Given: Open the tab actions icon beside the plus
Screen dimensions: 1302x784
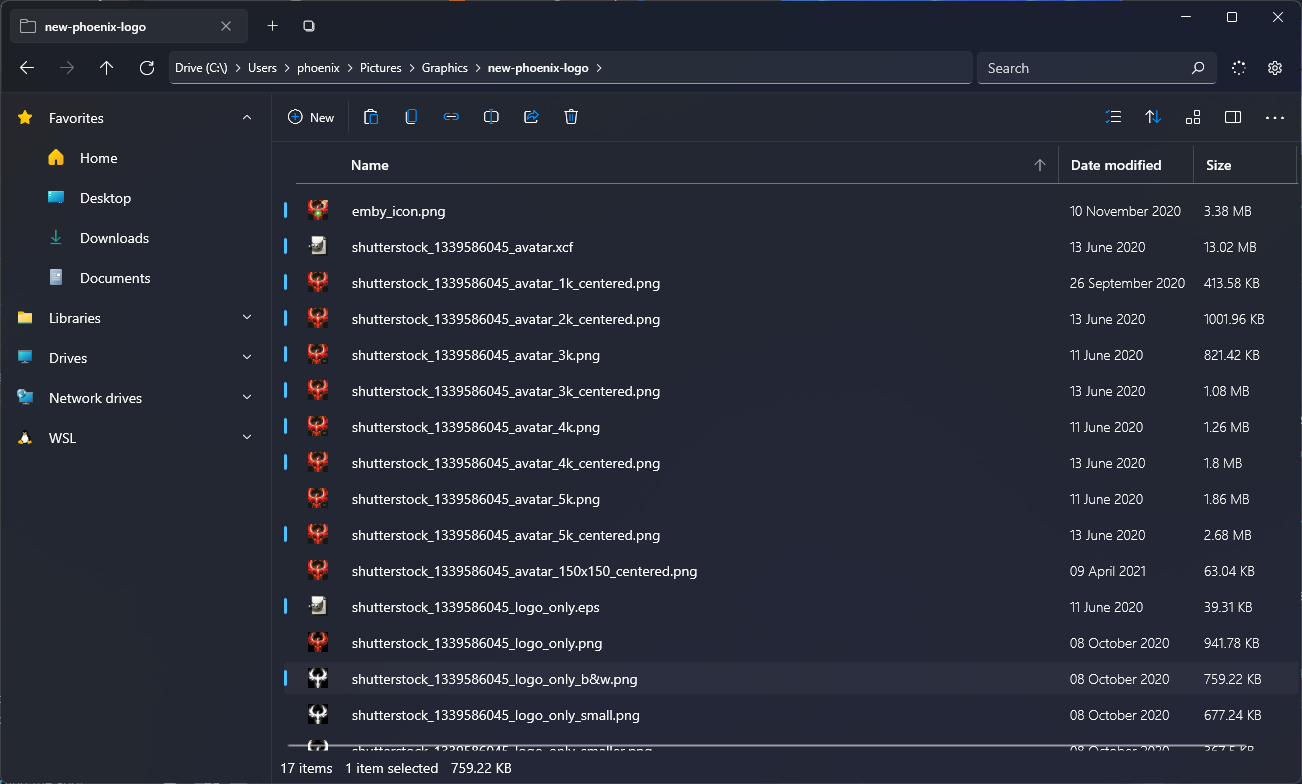Looking at the screenshot, I should (x=309, y=26).
